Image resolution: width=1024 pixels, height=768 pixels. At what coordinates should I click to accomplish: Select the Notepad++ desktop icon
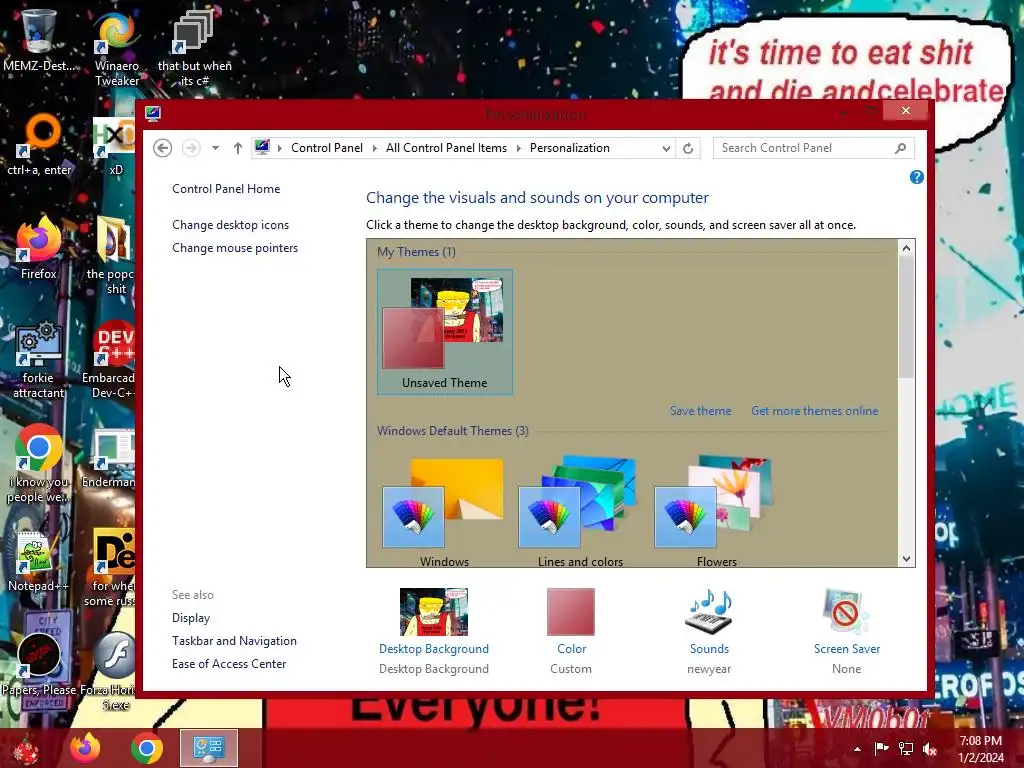pos(38,560)
